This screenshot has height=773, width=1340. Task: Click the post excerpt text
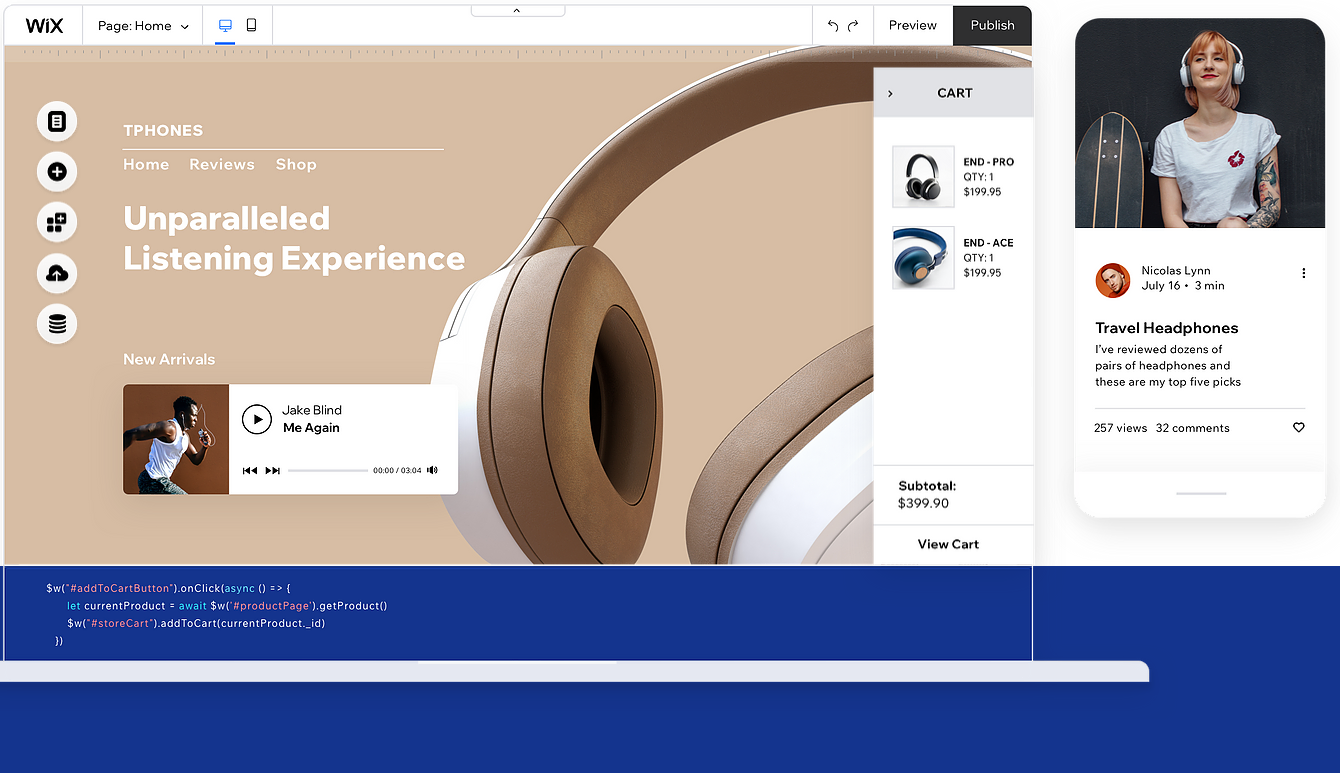point(1168,366)
